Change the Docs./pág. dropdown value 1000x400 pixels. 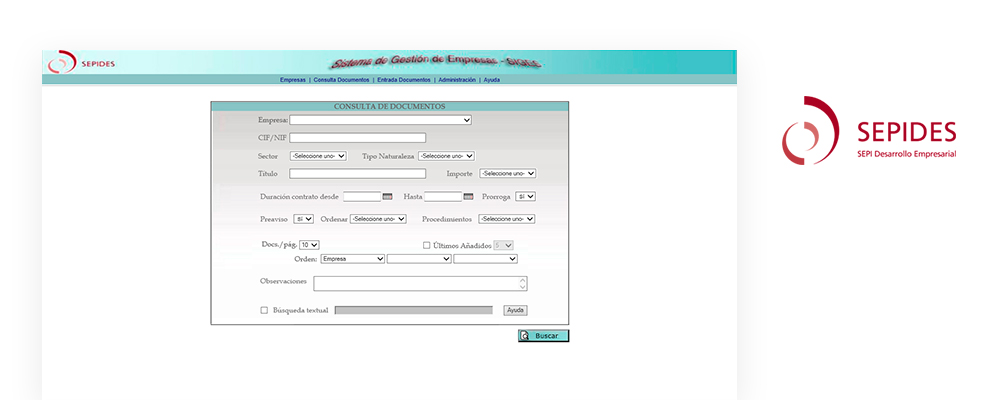pyautogui.click(x=309, y=245)
